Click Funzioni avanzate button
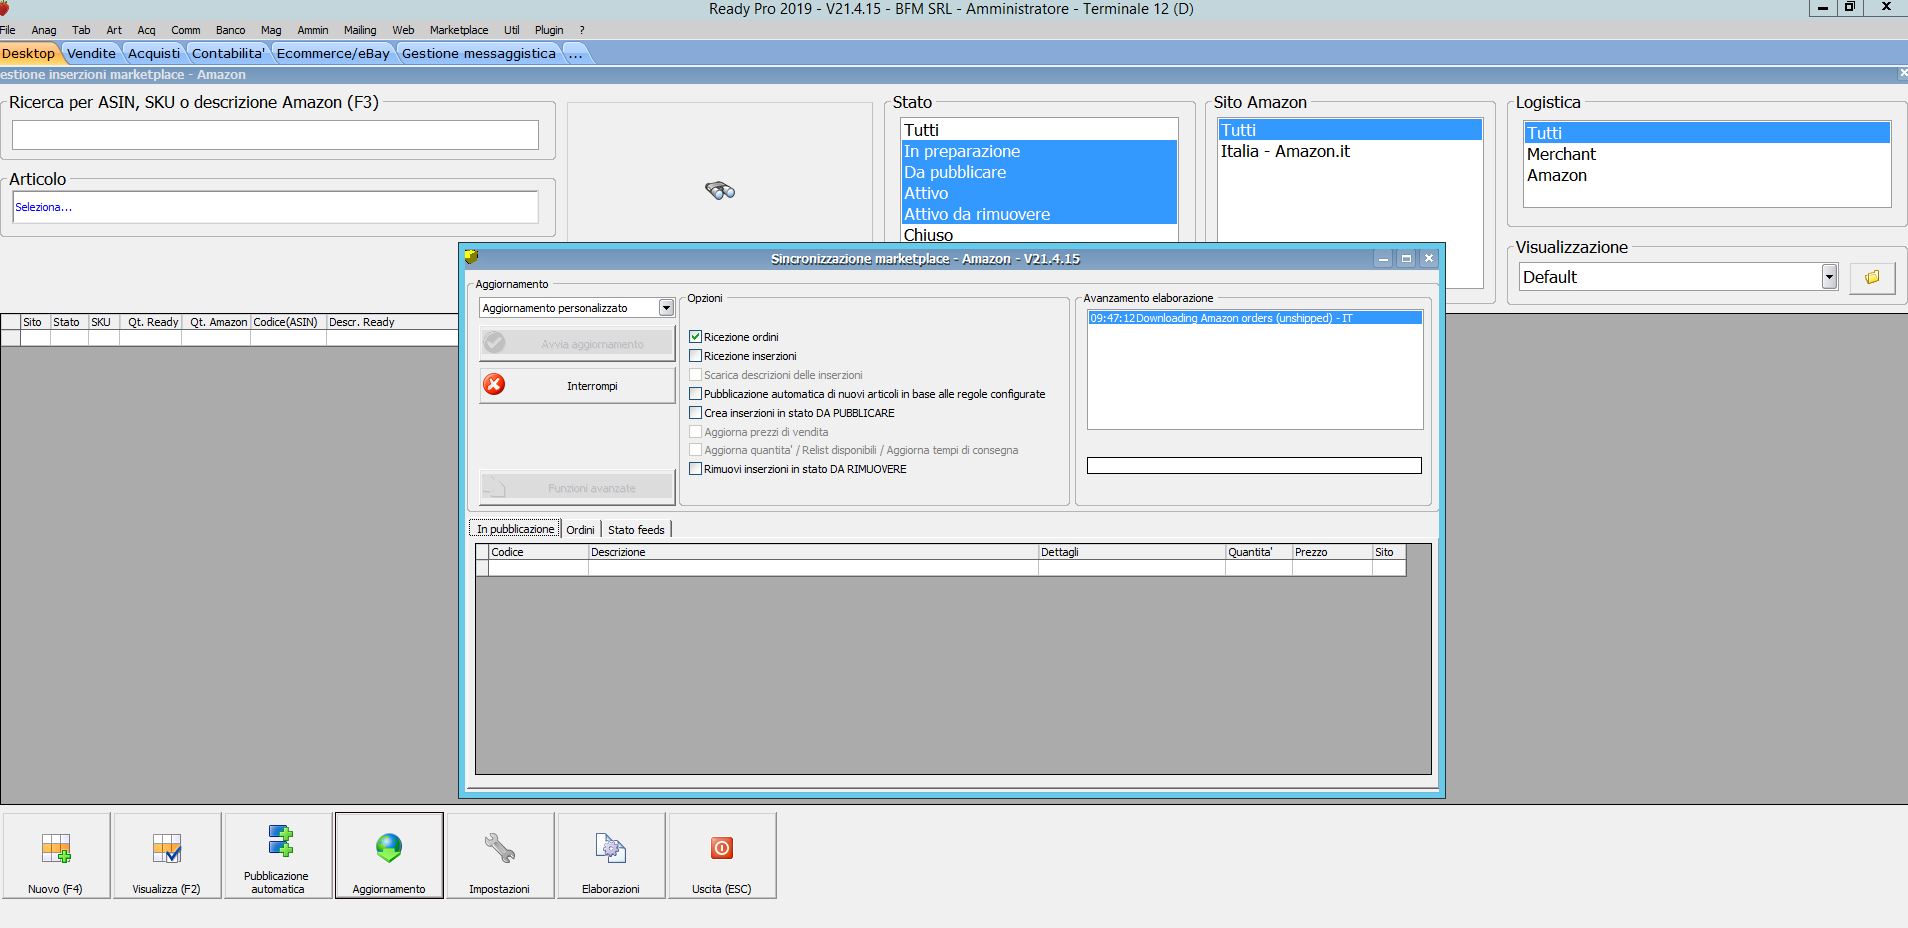 click(x=577, y=487)
